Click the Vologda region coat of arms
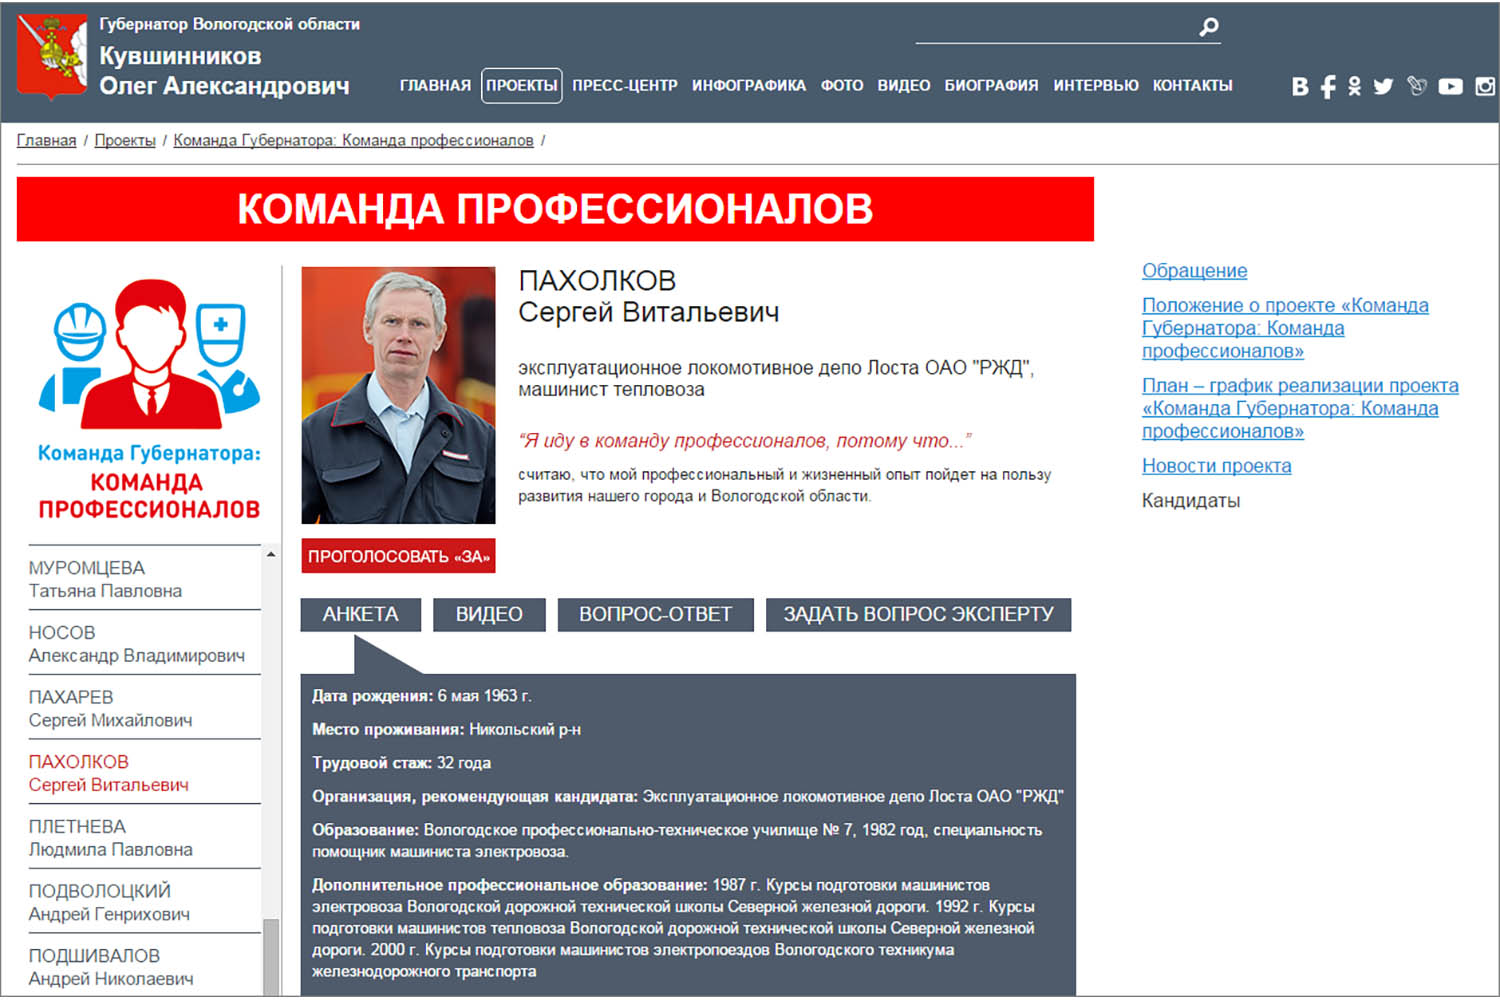 coord(52,57)
